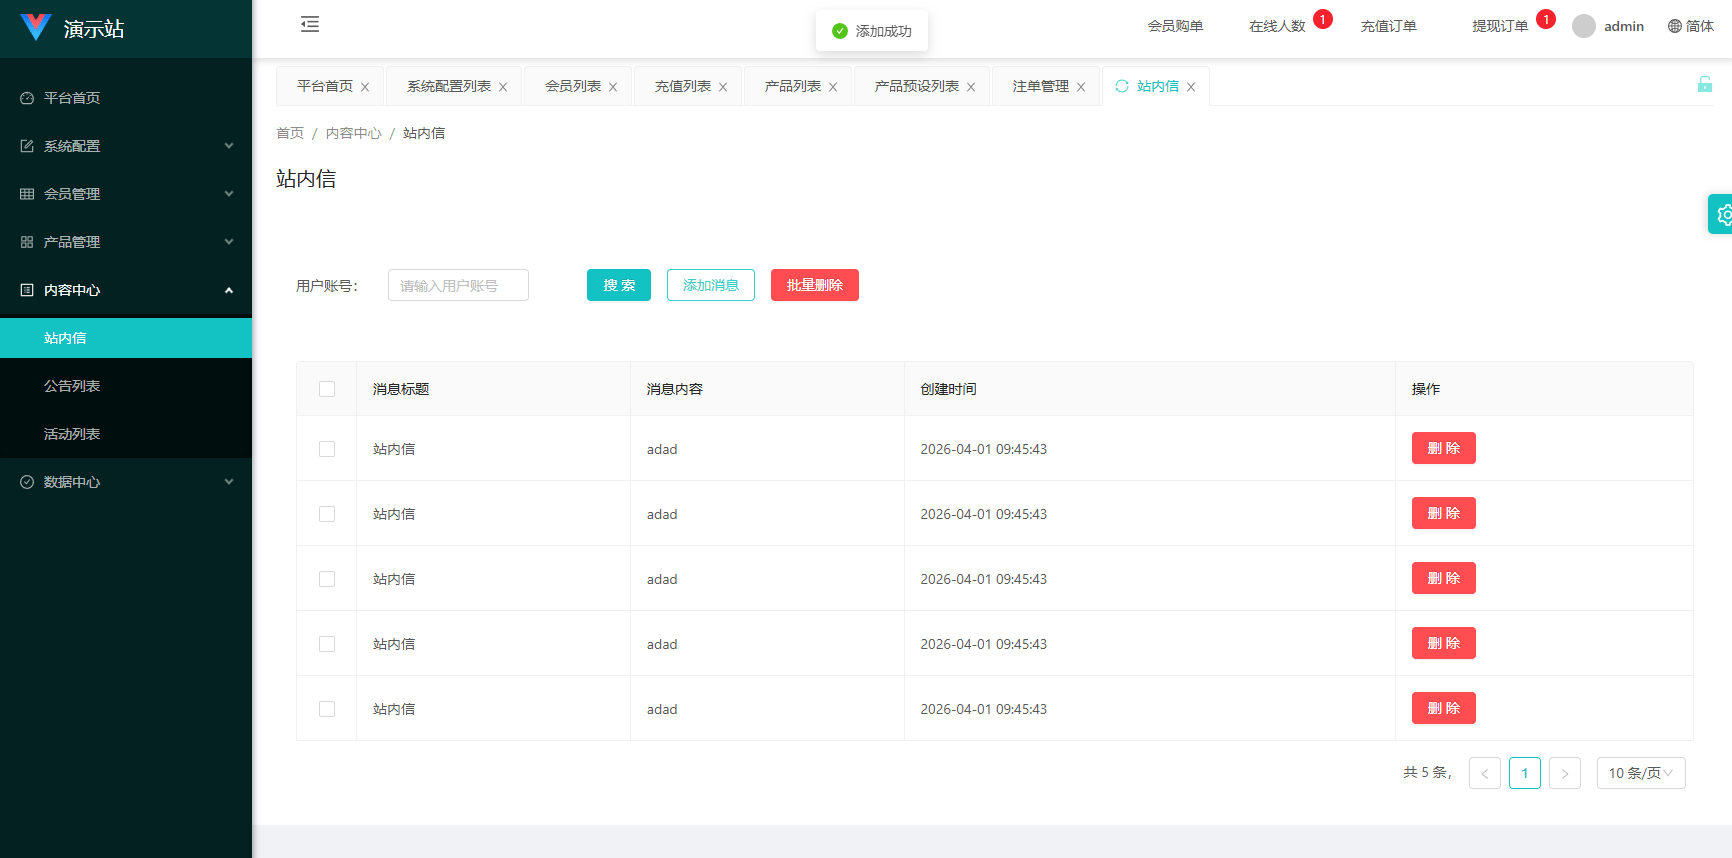Viewport: 1732px width, 858px height.
Task: Click the 添加消息 button
Action: coord(710,285)
